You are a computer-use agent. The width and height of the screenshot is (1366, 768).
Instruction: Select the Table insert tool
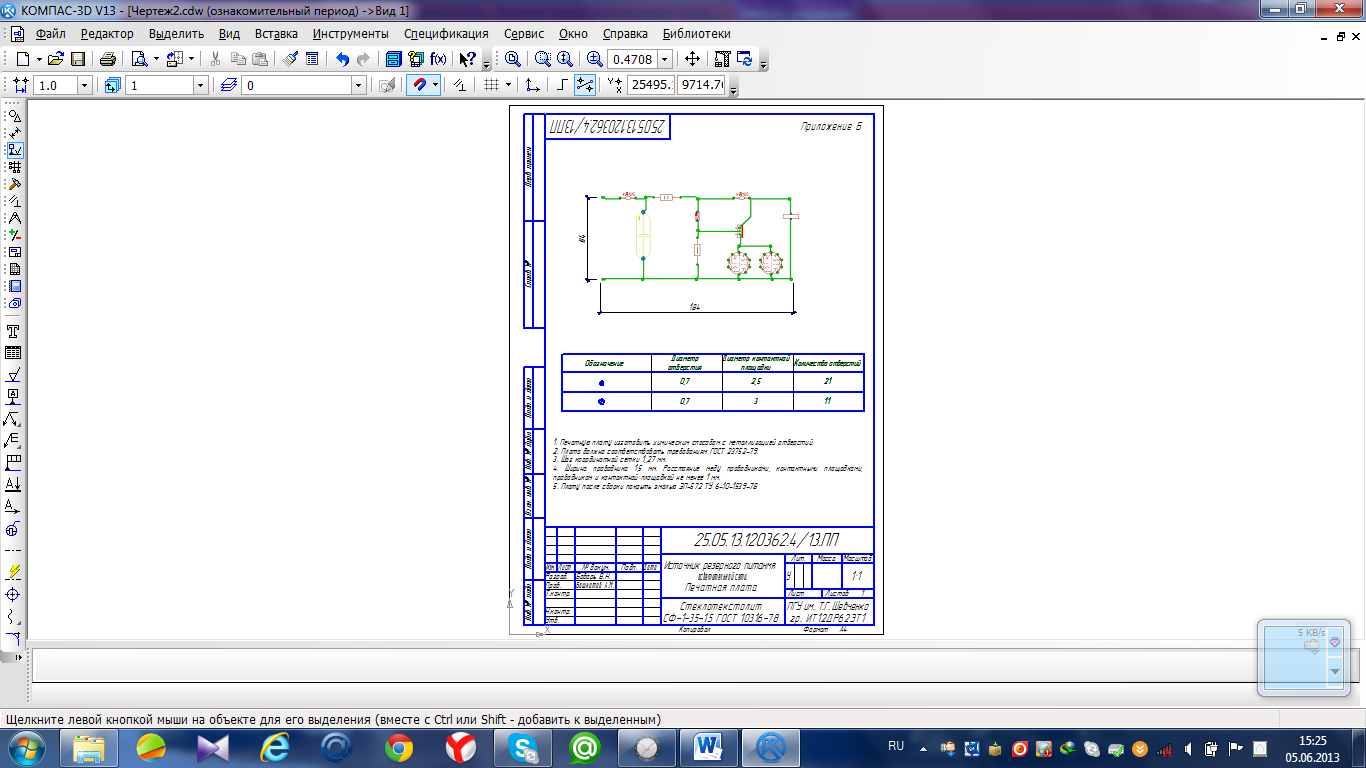(x=14, y=353)
